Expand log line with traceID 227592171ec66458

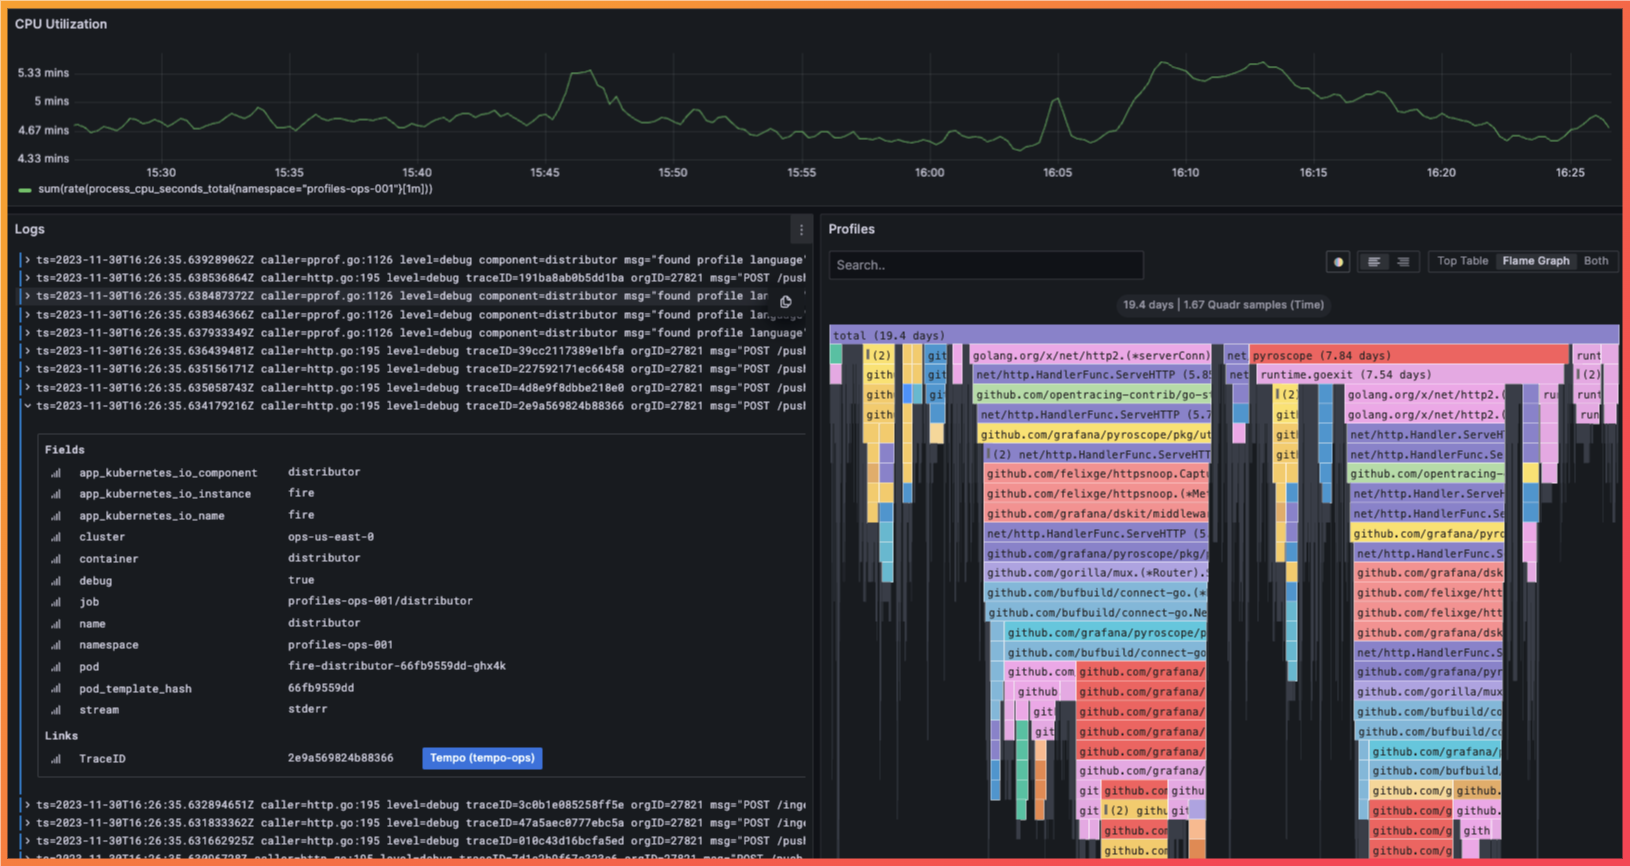[x=28, y=369]
